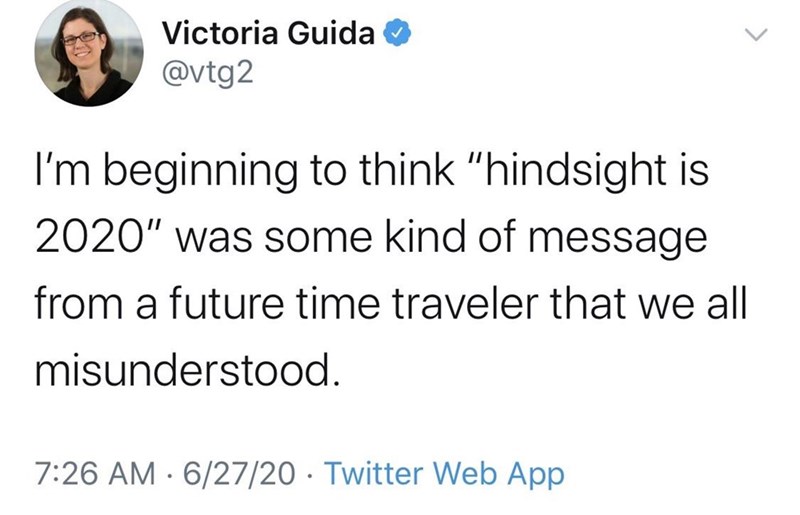Select the word "misunderstood." in tweet

click(187, 370)
